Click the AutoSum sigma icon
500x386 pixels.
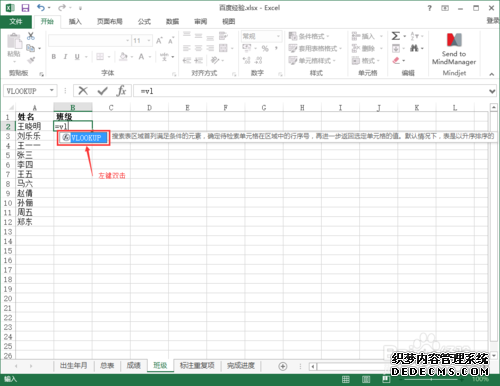(396, 36)
